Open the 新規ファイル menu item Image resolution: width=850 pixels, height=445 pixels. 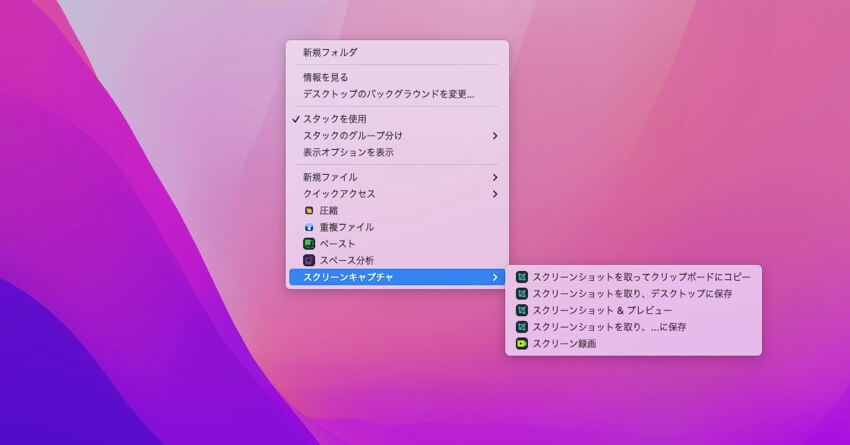click(397, 177)
